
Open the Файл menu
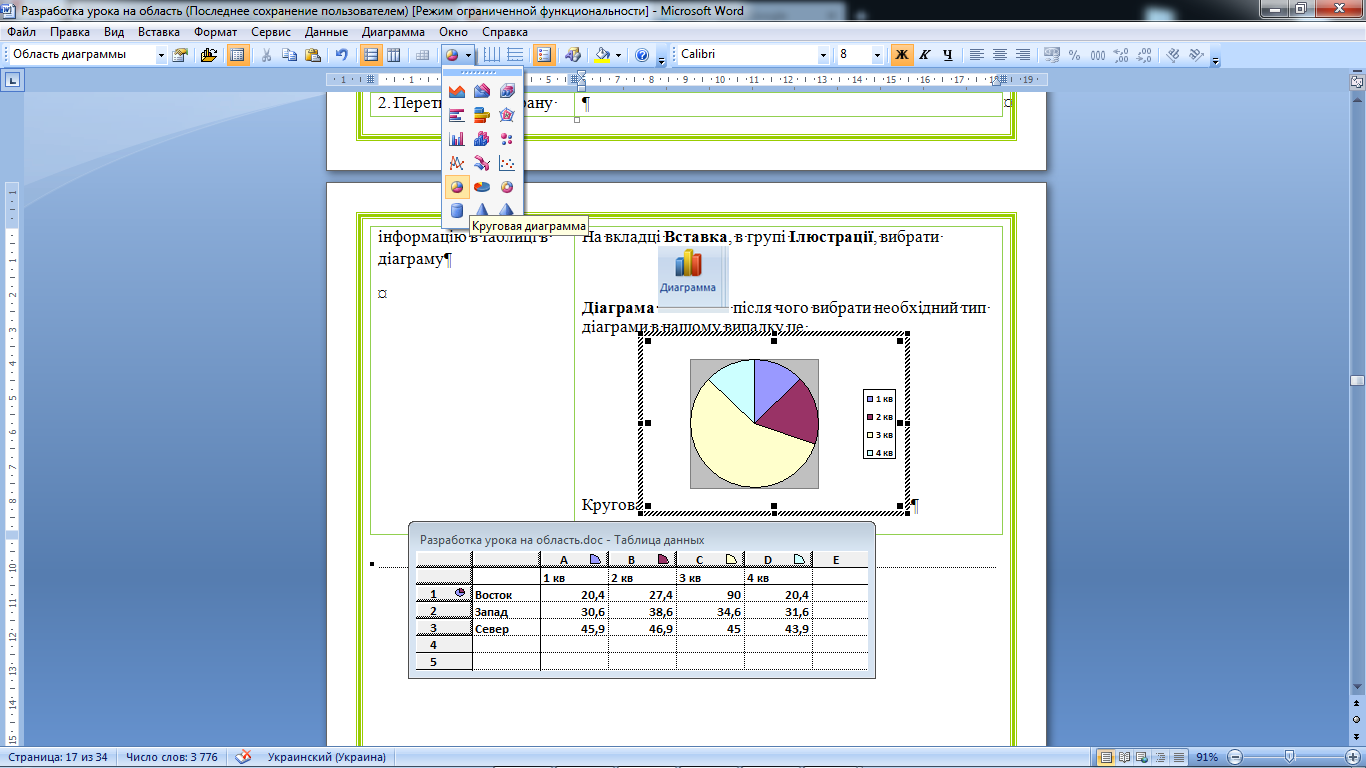[x=22, y=32]
